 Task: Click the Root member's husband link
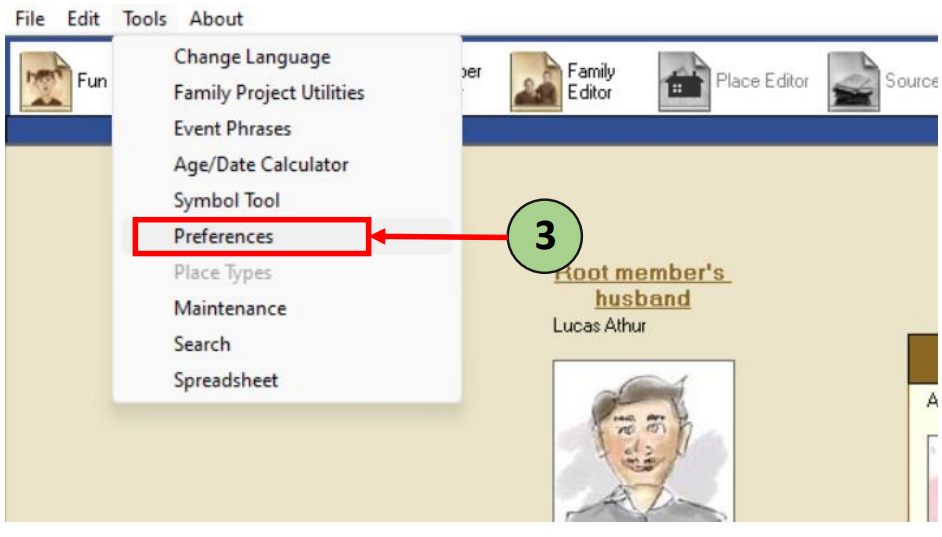[642, 286]
